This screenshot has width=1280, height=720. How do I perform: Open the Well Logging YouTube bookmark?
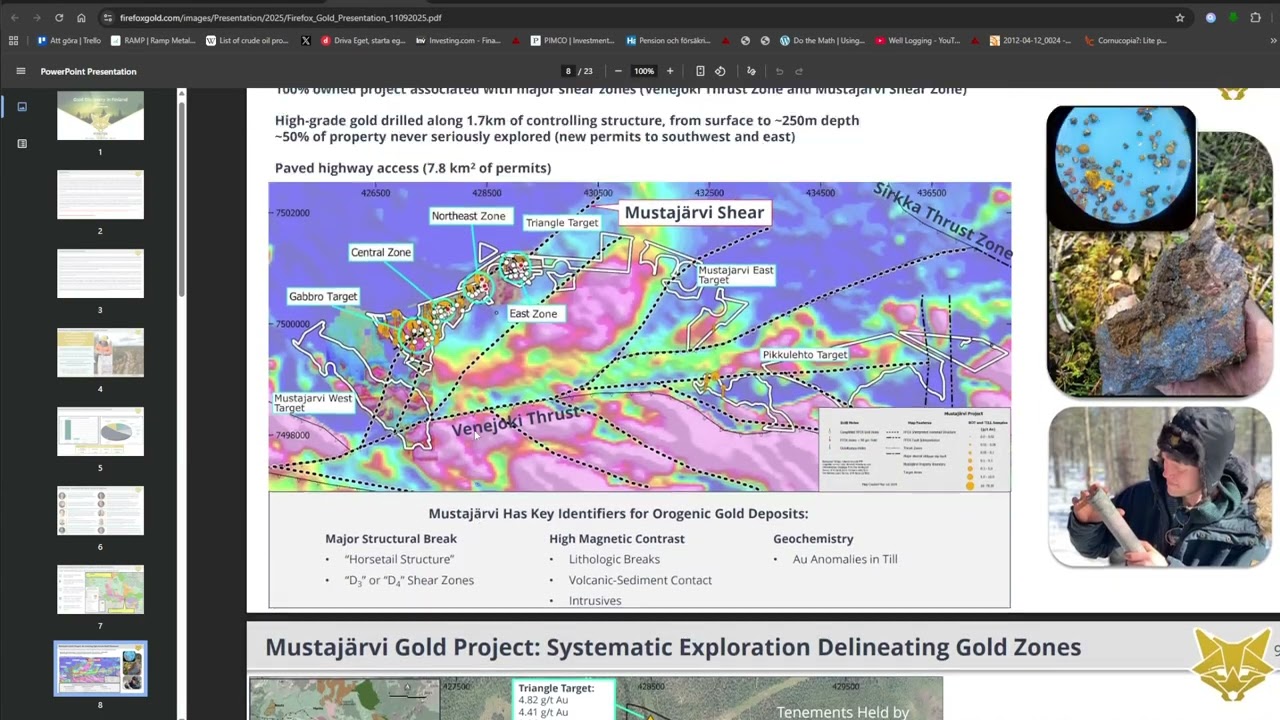point(917,41)
